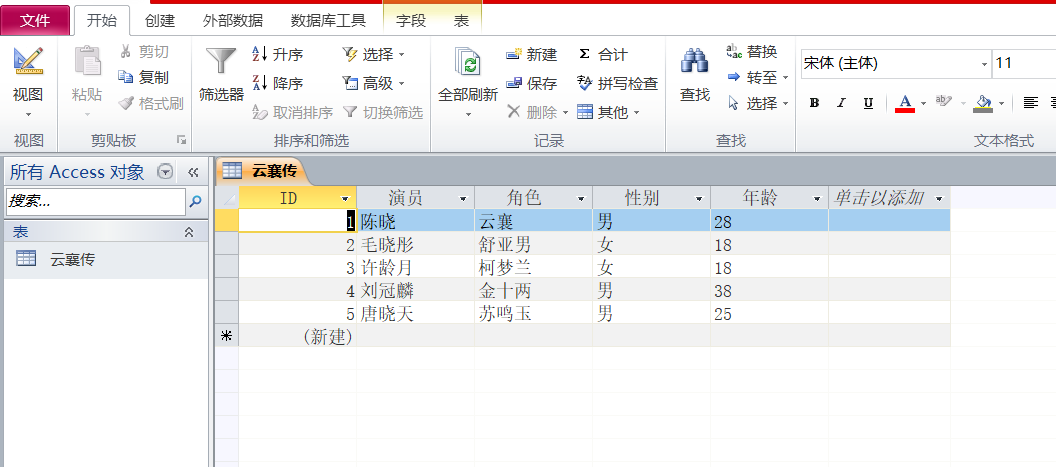
Task: Run 拼写检查 spell check
Action: (618, 84)
